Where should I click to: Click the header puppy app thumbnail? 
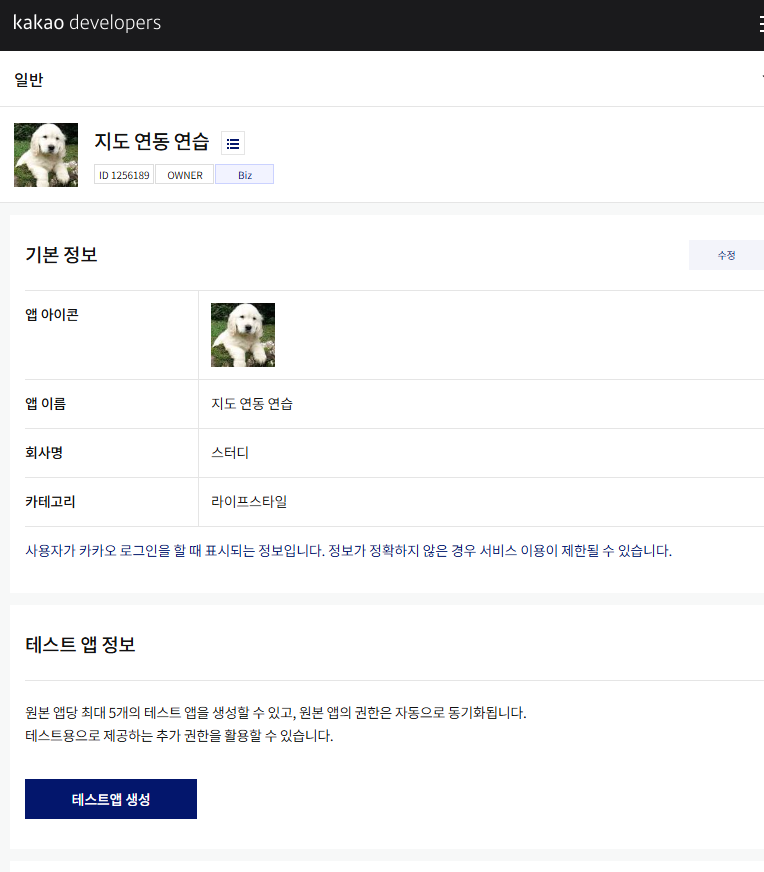click(46, 155)
